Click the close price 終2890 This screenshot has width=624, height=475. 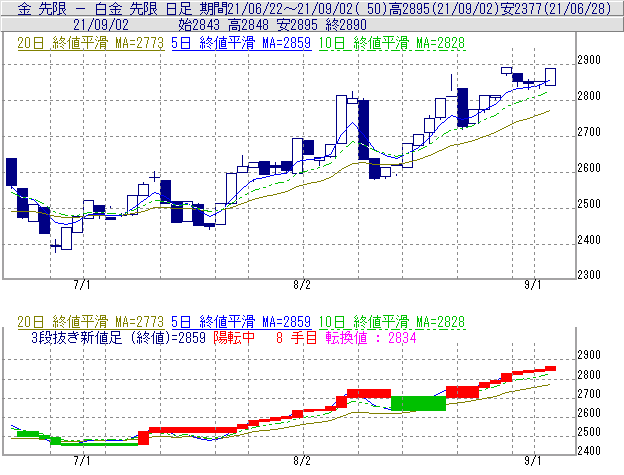346,25
